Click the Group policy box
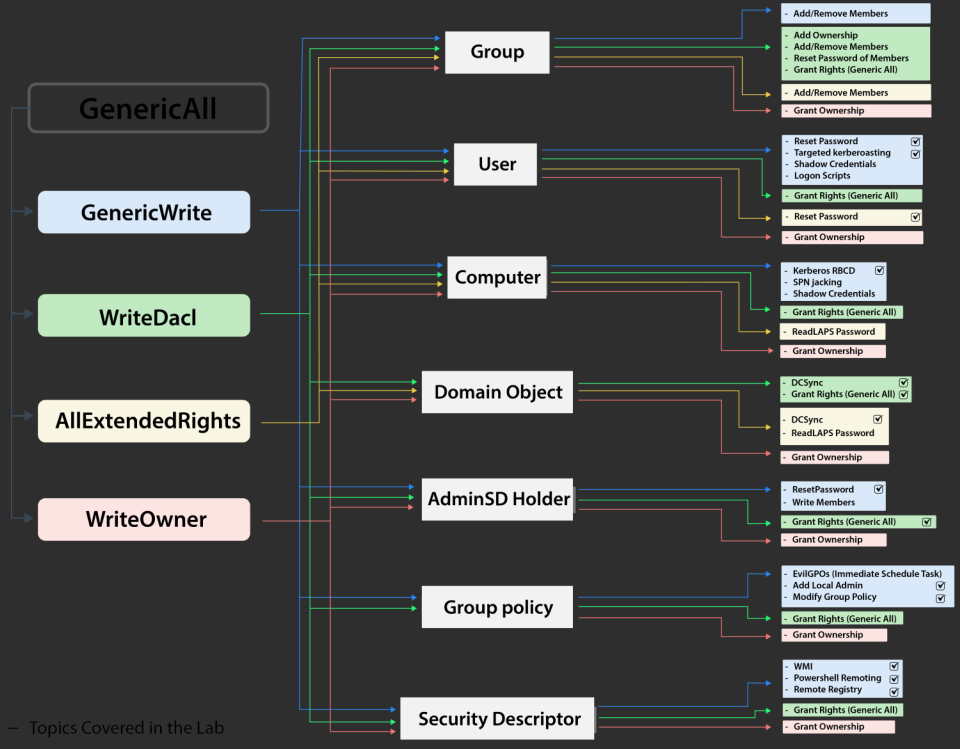The height and width of the screenshot is (749, 960). (497, 607)
